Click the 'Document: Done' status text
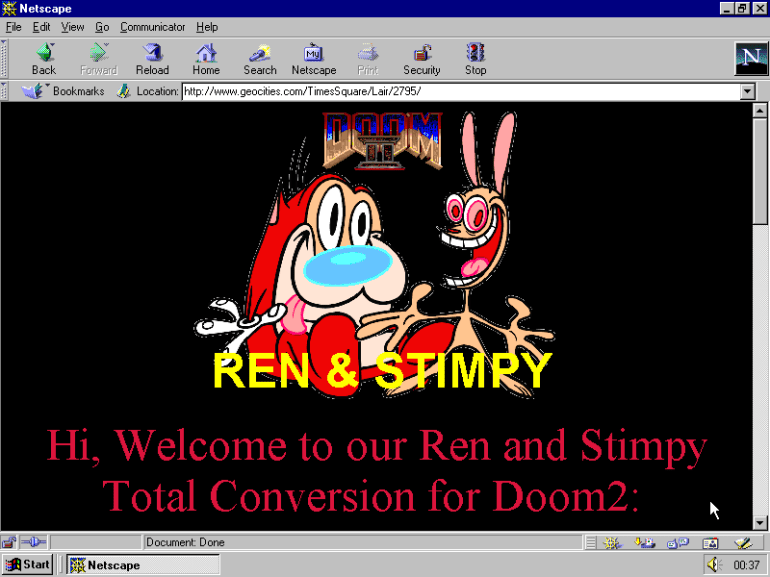 [185, 542]
